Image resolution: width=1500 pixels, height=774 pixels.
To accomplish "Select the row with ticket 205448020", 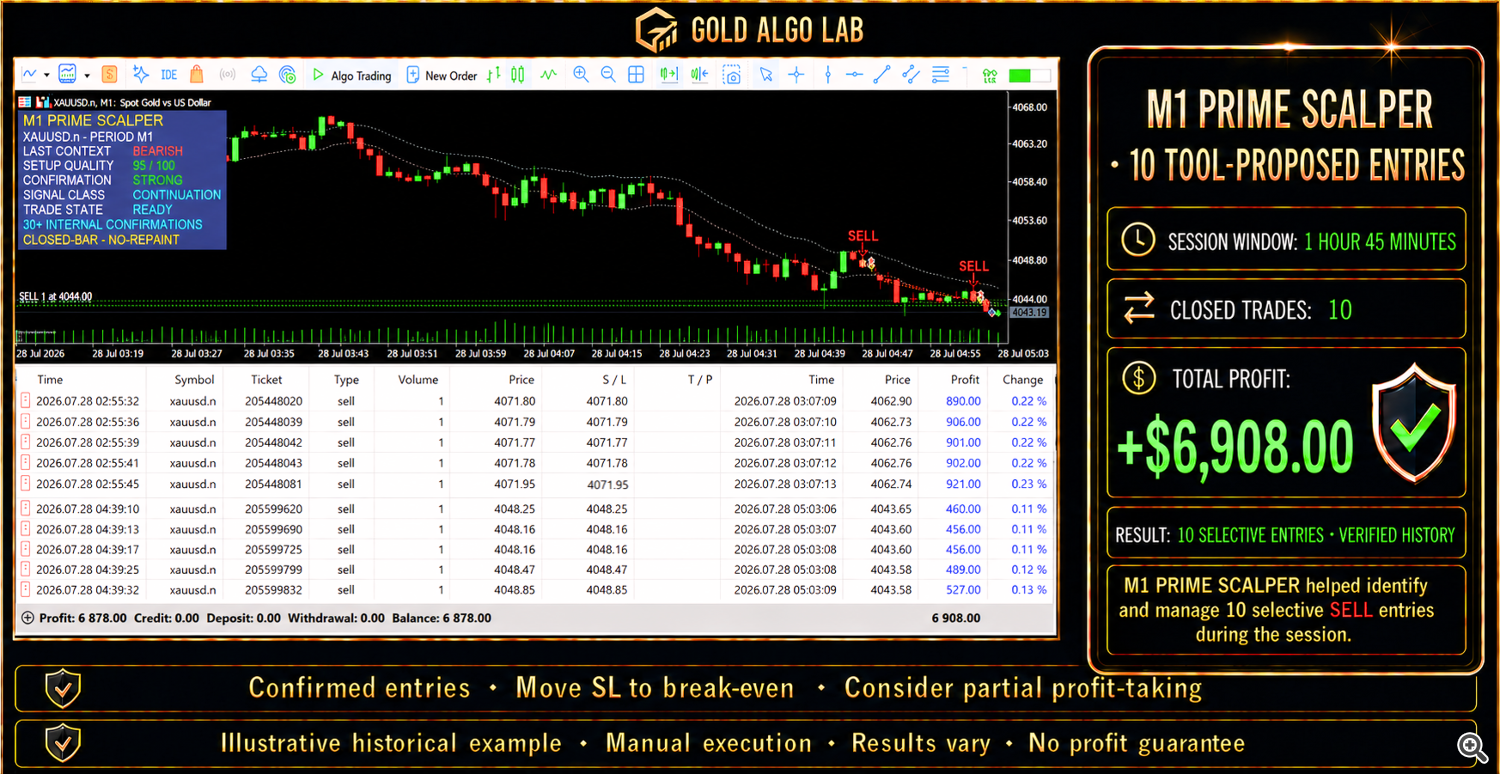I will pos(535,401).
